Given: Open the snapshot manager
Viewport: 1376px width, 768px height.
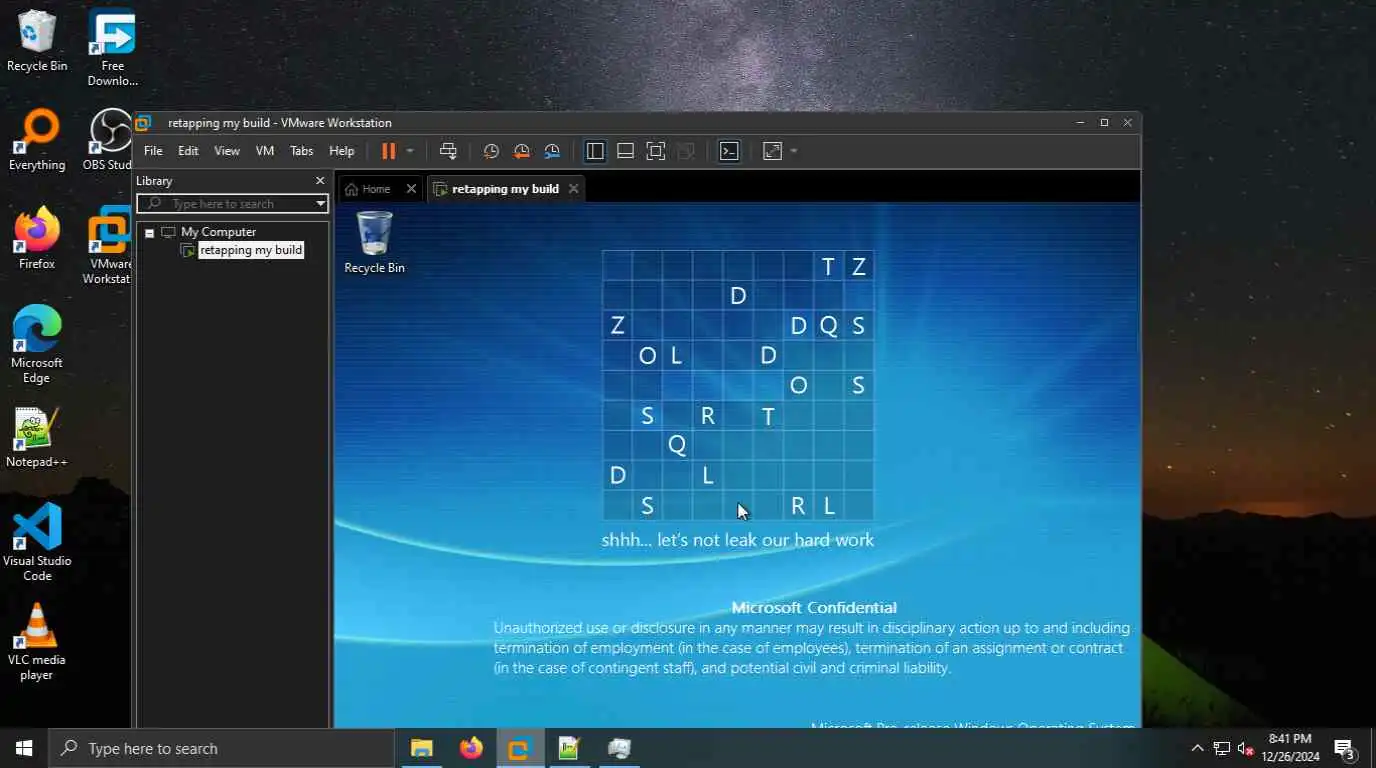Looking at the screenshot, I should pyautogui.click(x=552, y=151).
